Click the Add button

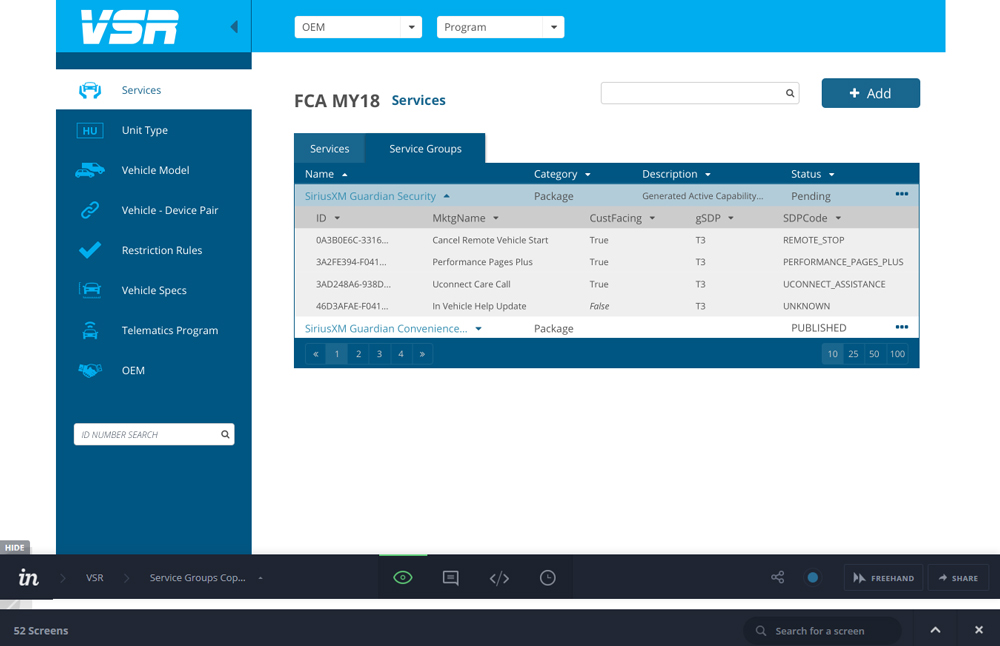tap(870, 93)
